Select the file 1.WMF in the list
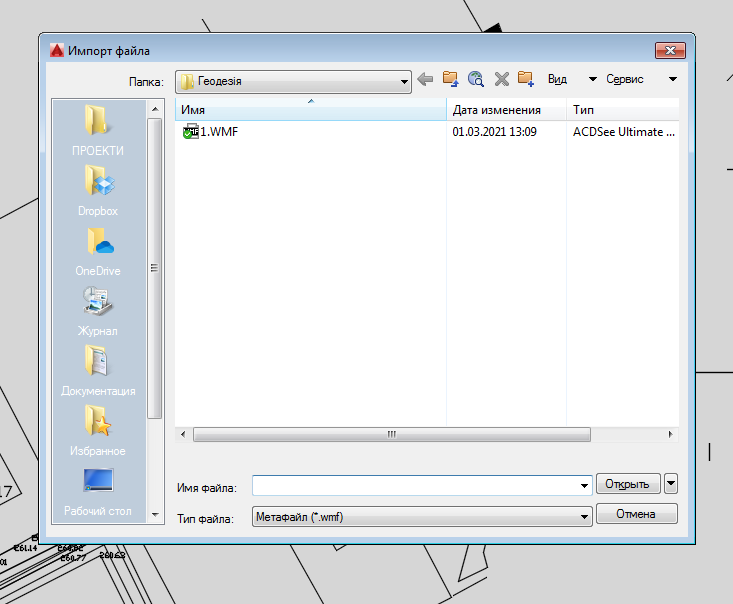Image resolution: width=733 pixels, height=604 pixels. 218,131
